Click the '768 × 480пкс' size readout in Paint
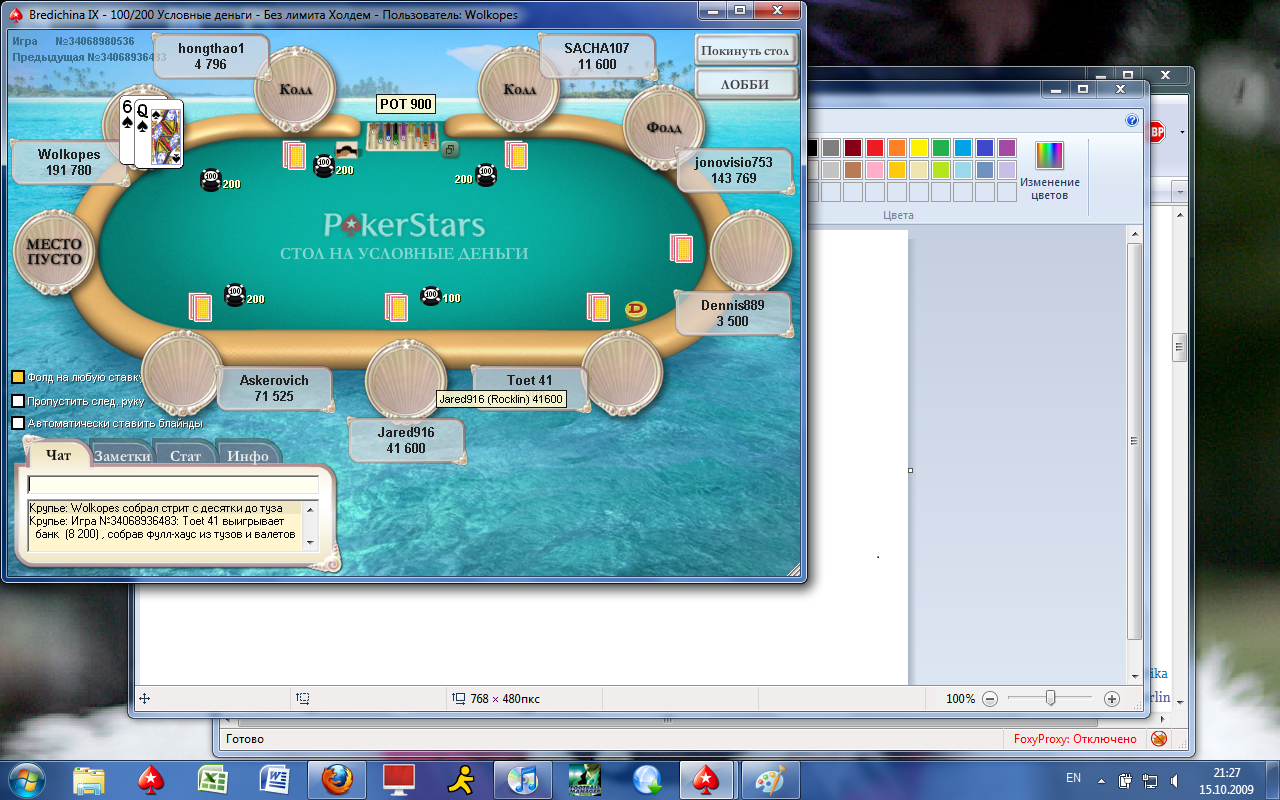The image size is (1280, 800). [504, 699]
